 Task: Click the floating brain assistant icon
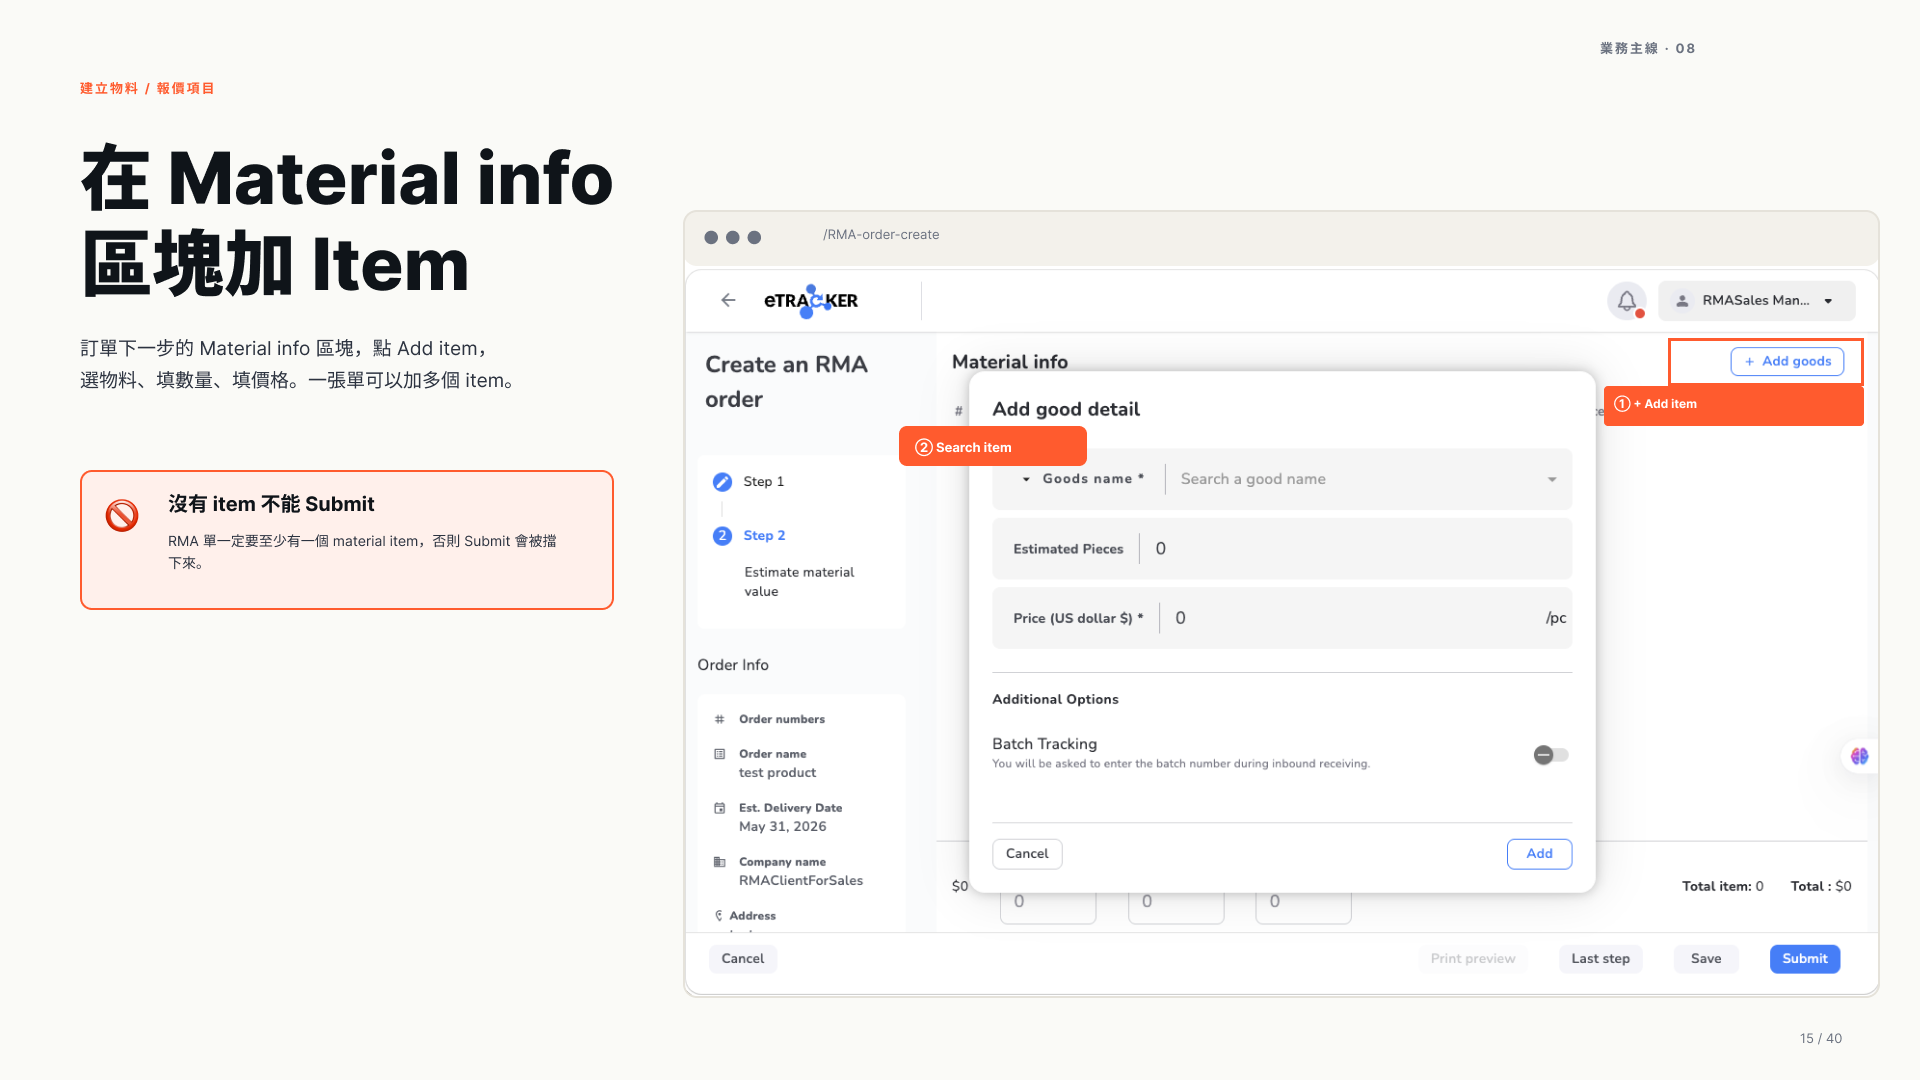(1859, 756)
